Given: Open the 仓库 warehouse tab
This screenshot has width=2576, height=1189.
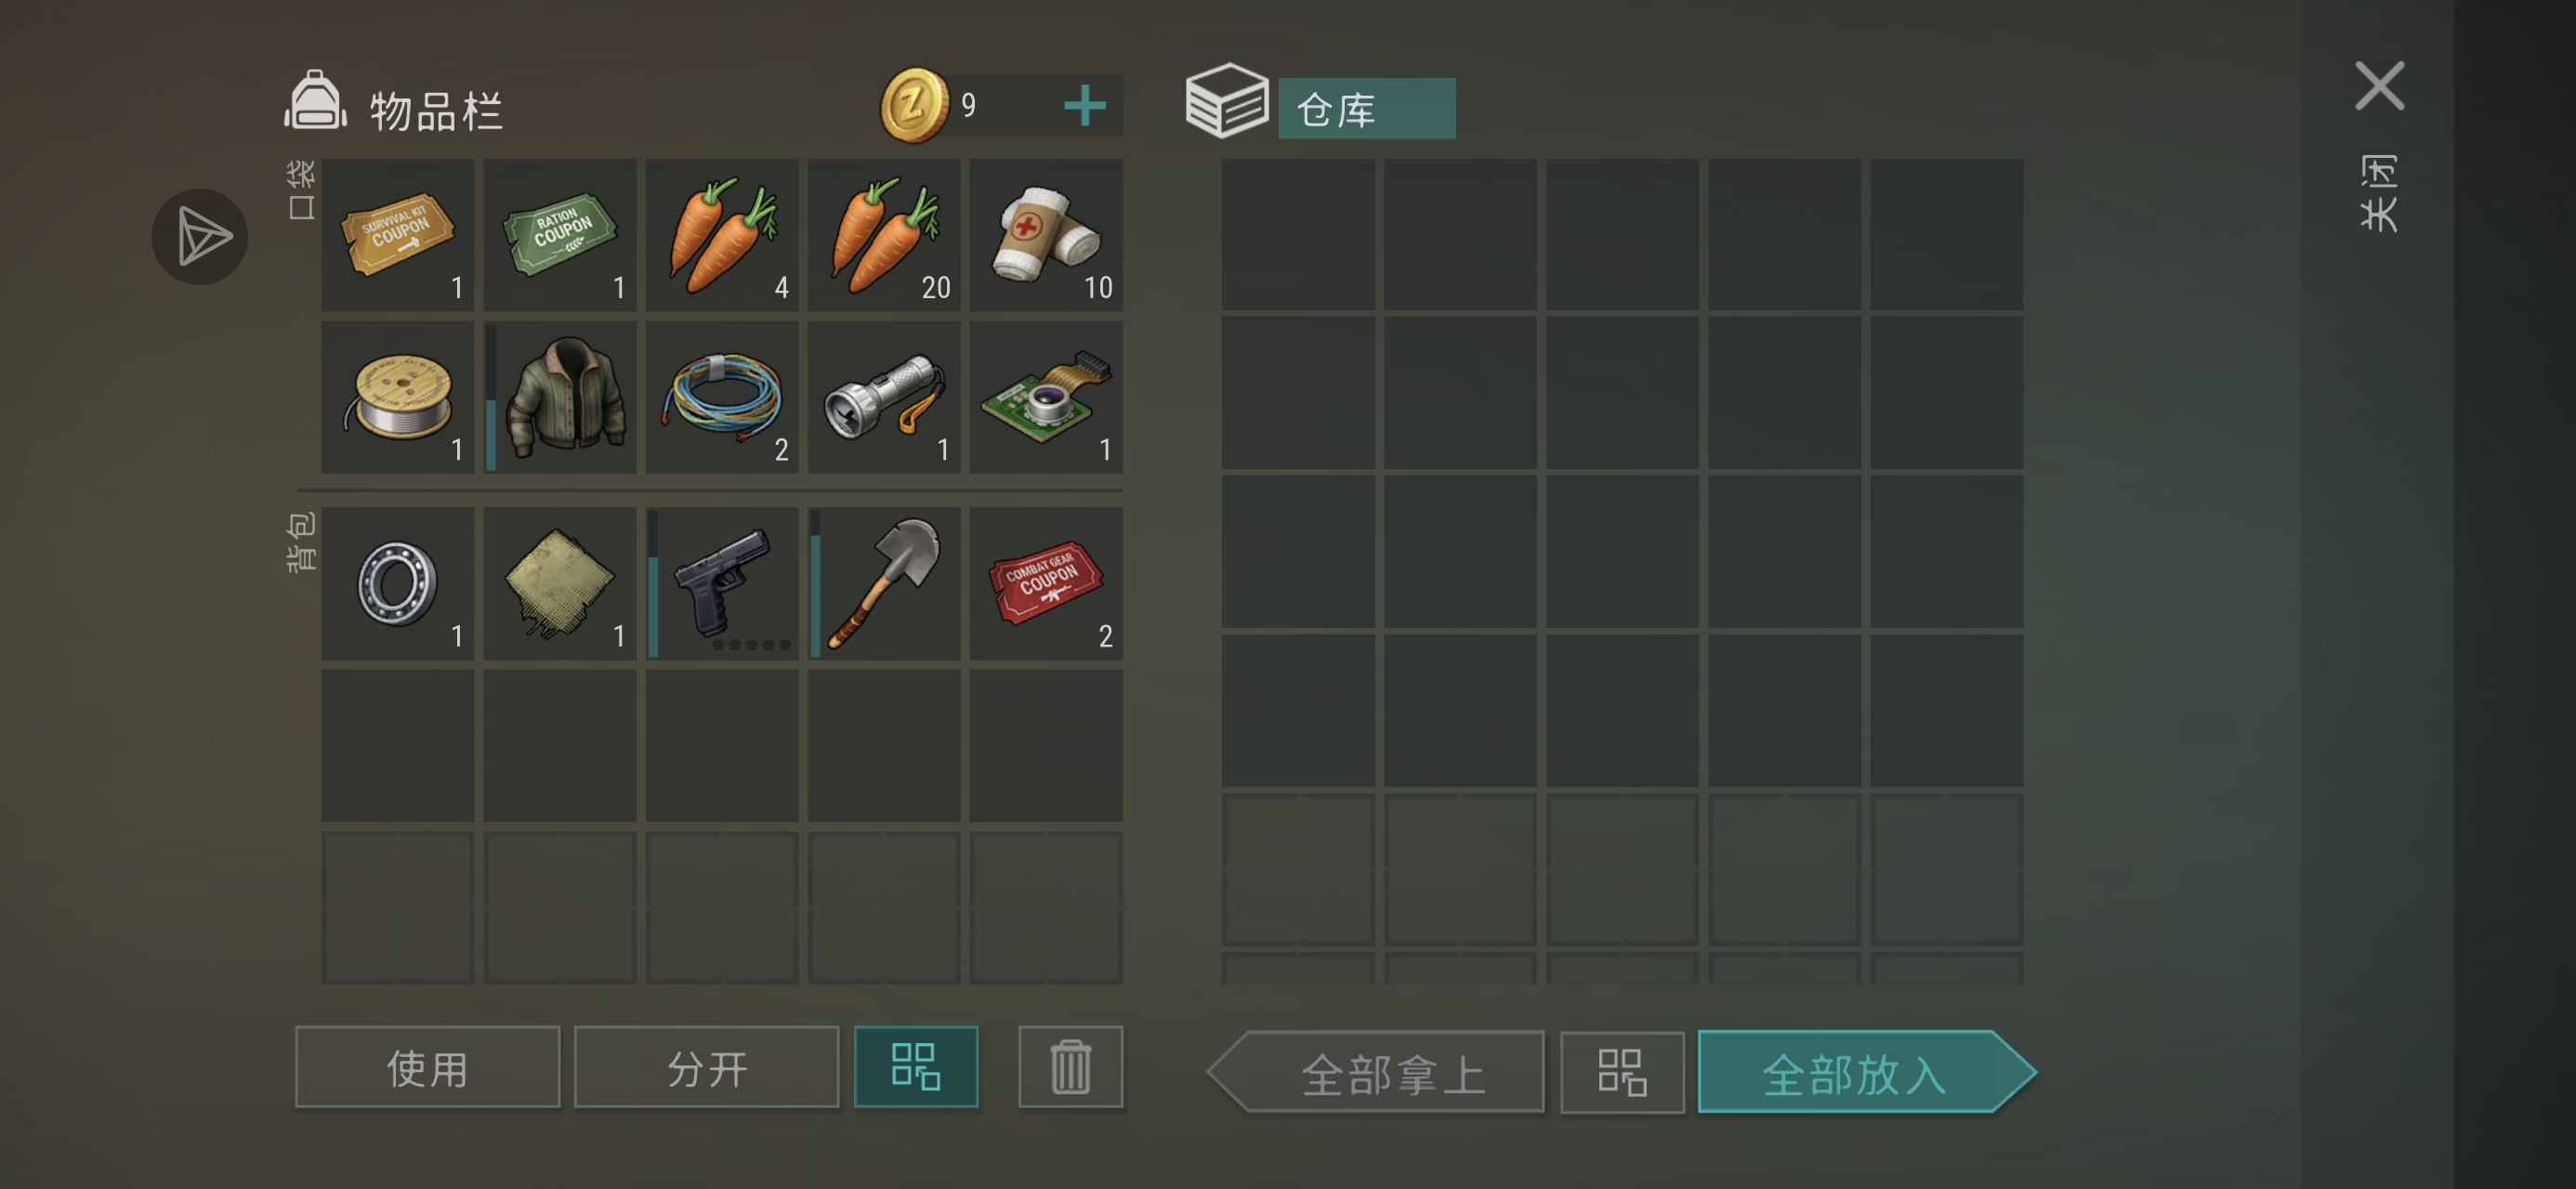Looking at the screenshot, I should 1367,108.
